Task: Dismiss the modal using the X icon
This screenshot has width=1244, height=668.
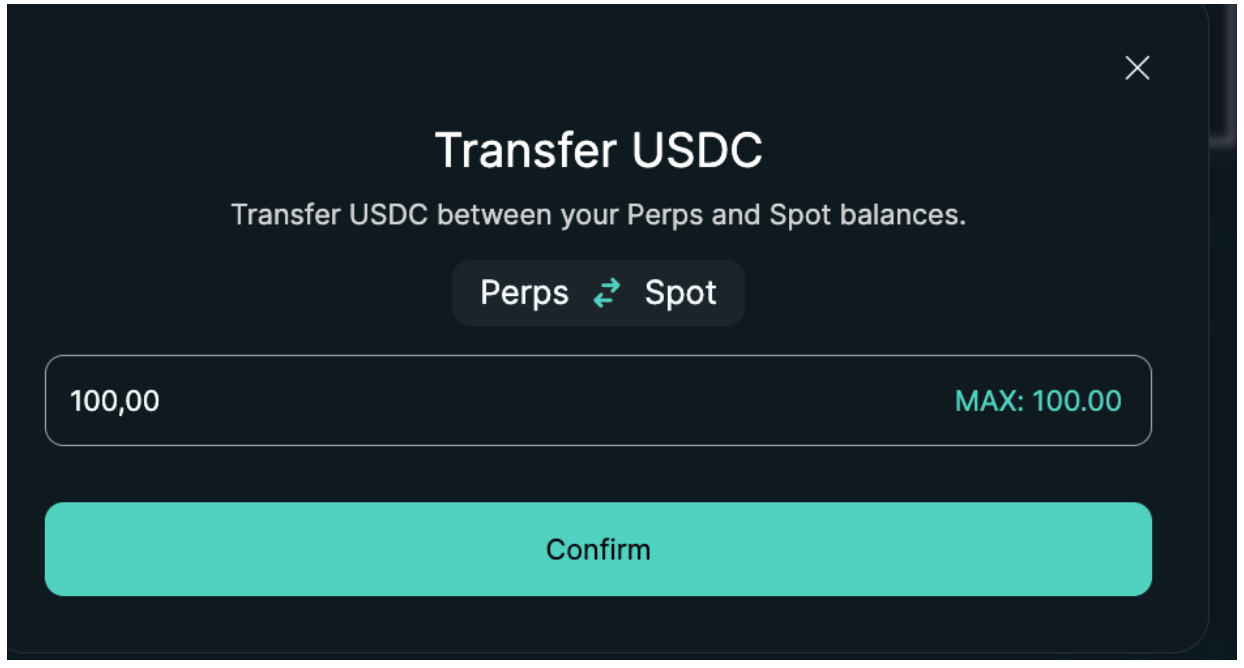Action: point(1137,68)
